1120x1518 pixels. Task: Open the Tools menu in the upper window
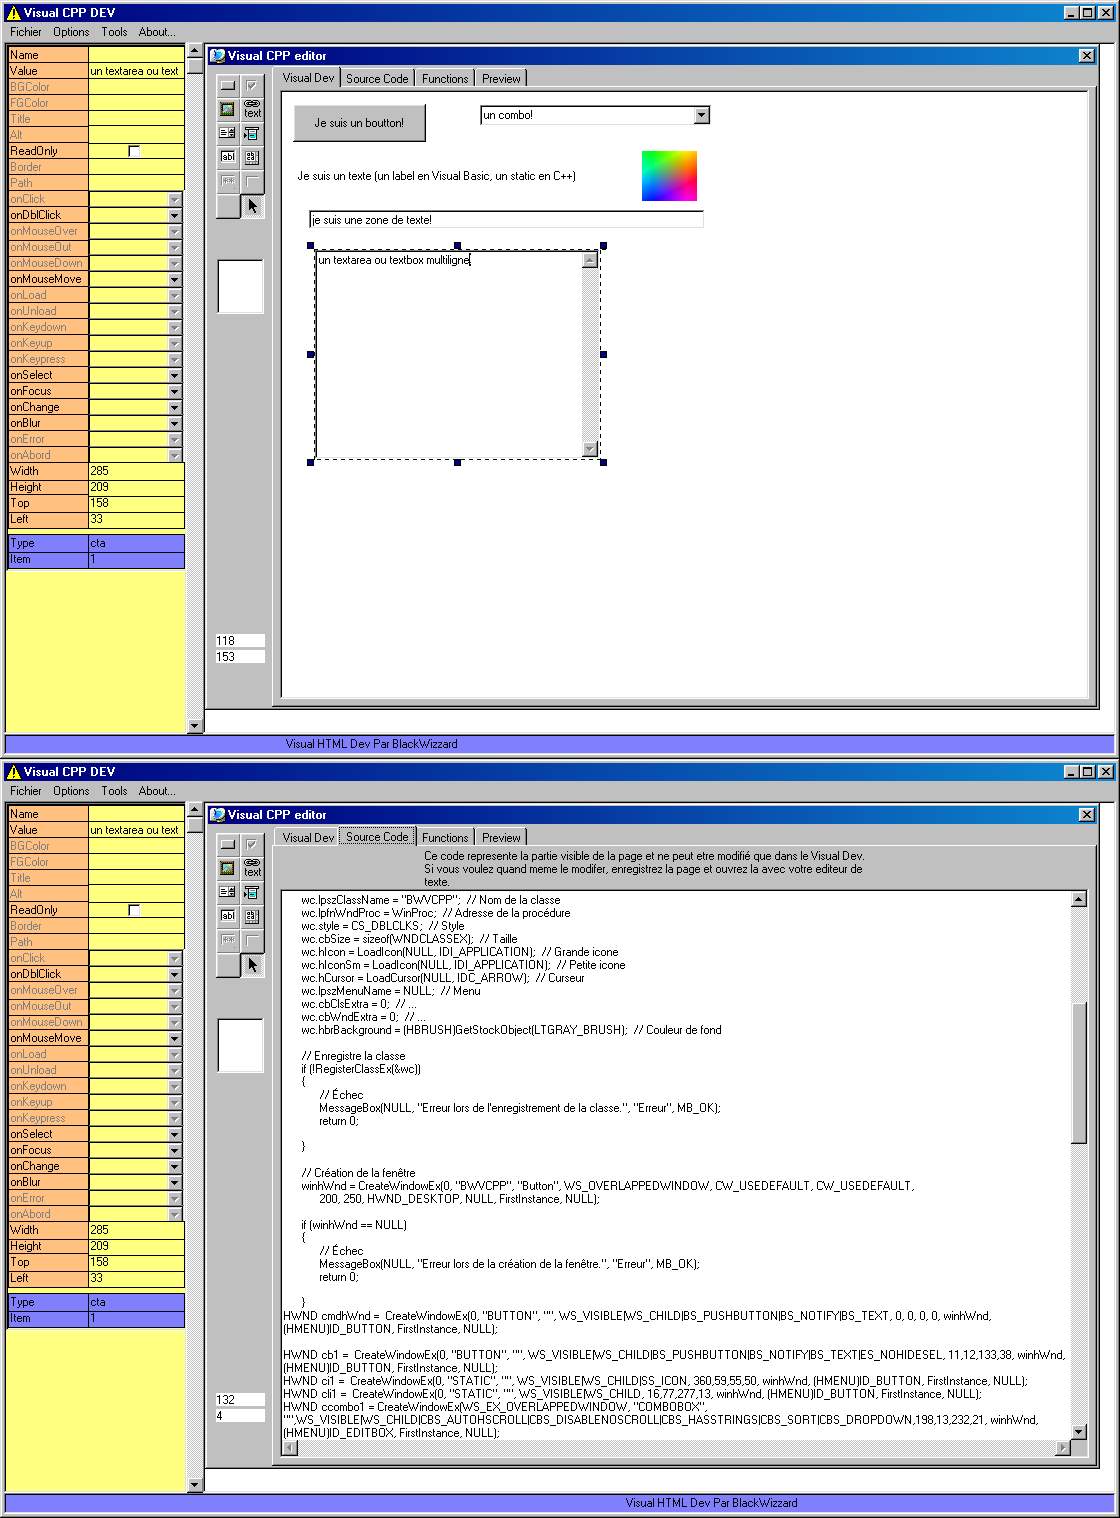114,32
